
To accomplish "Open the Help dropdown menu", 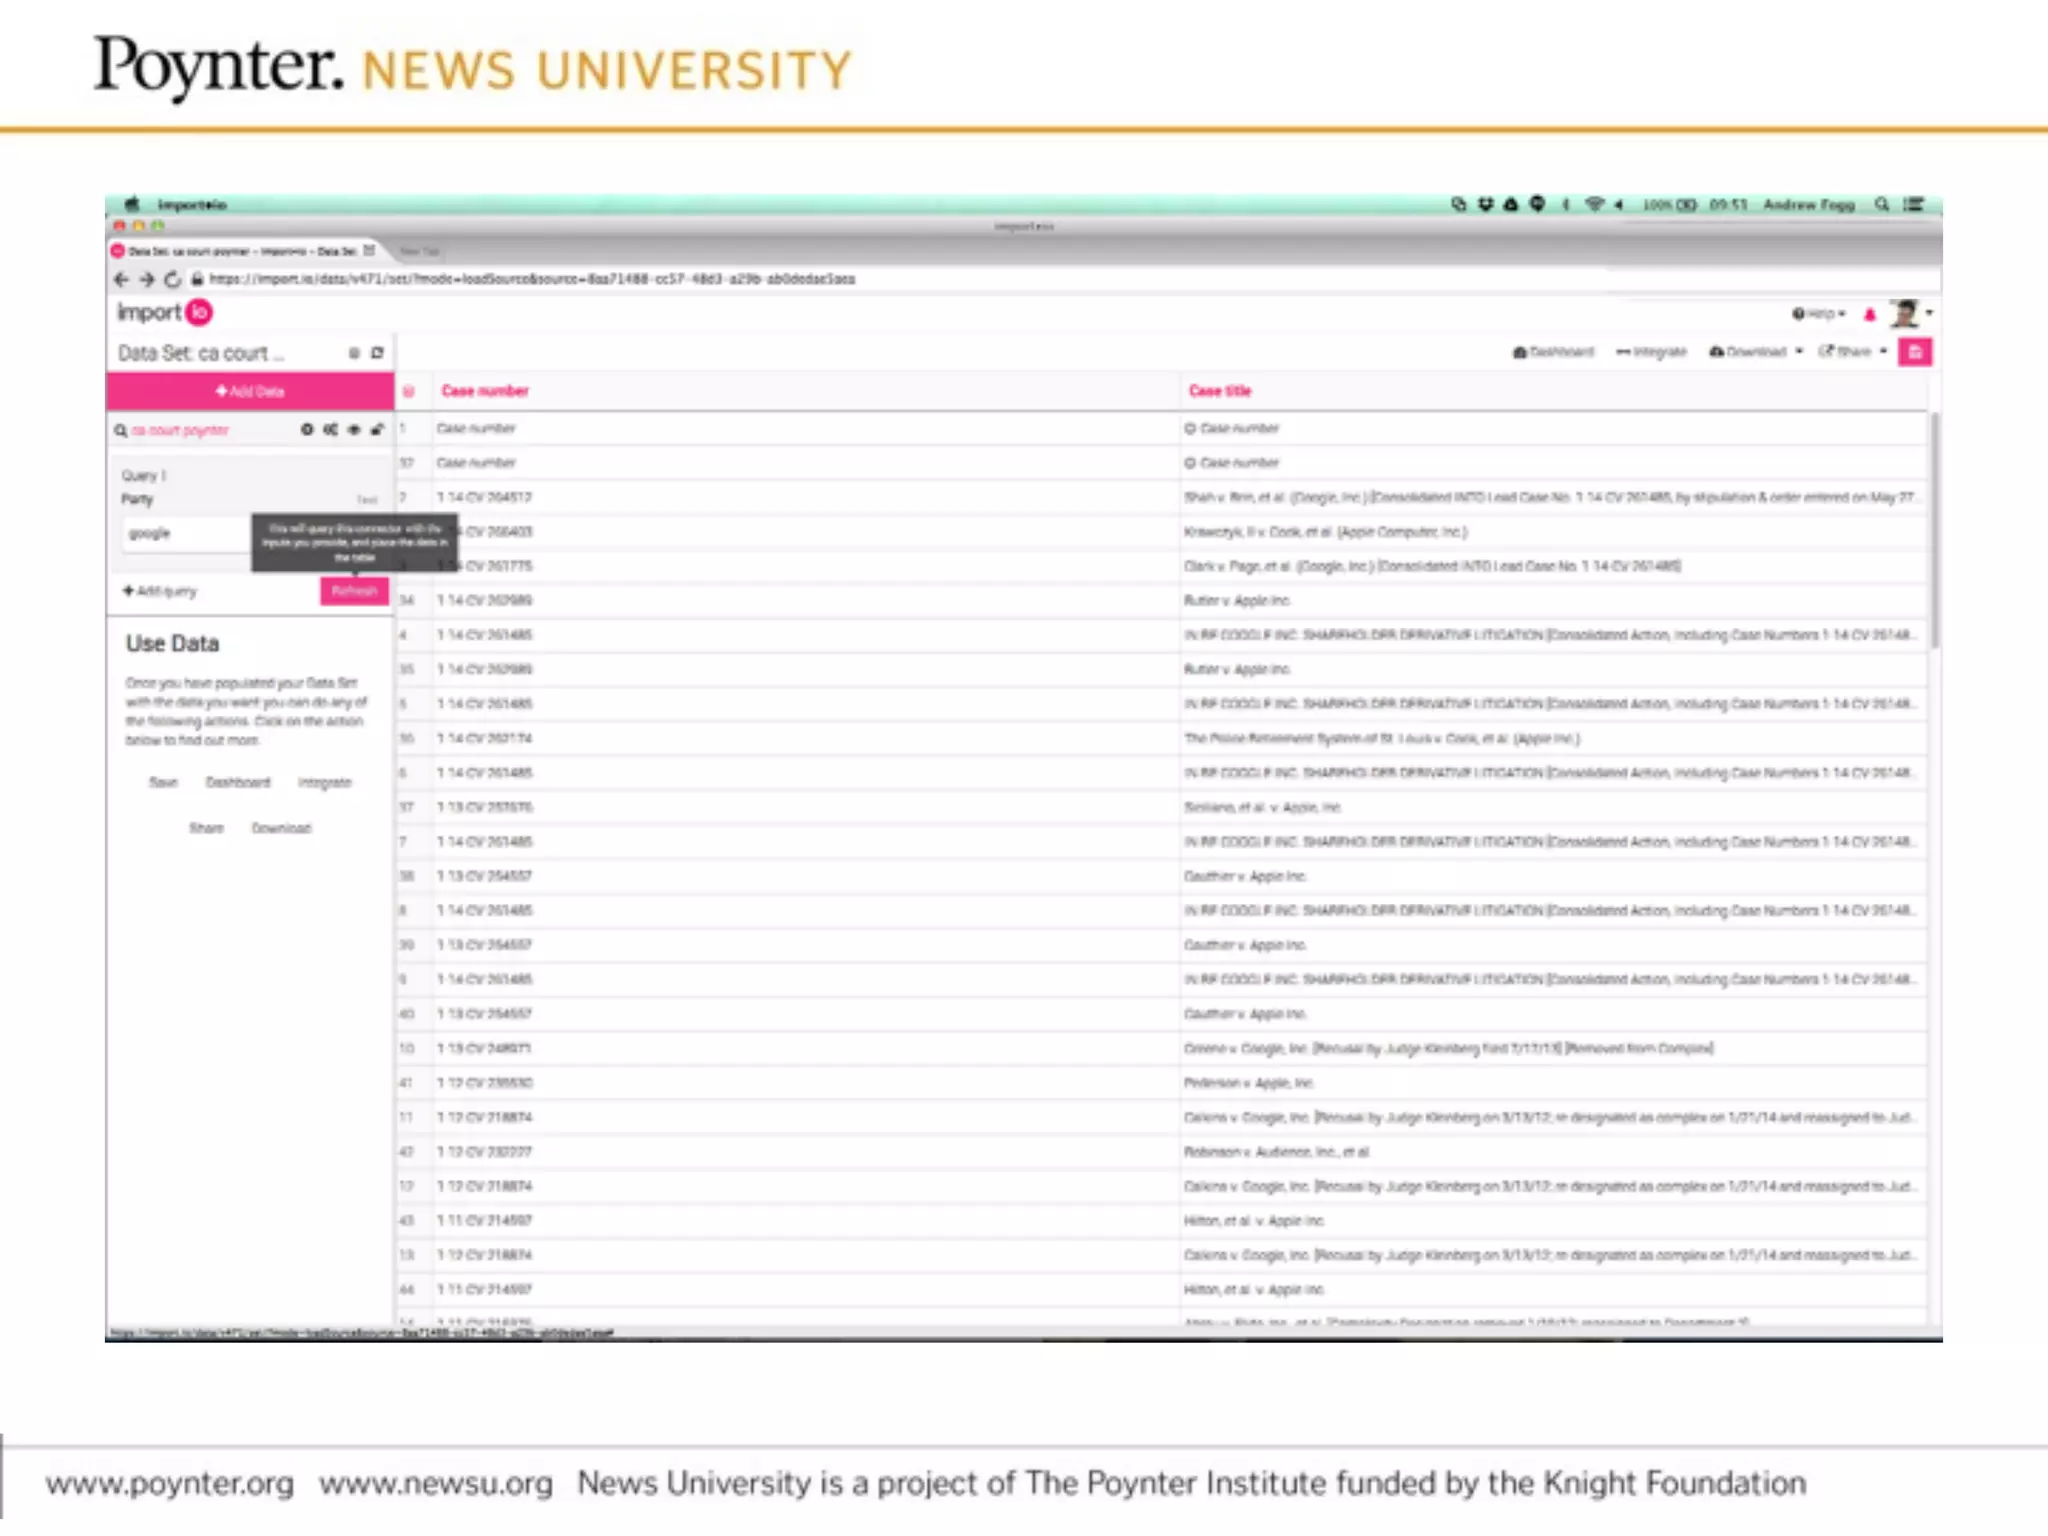I will tap(1819, 314).
